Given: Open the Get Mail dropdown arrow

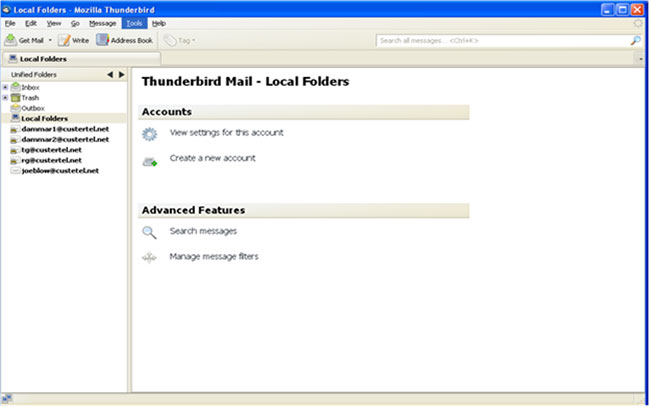Looking at the screenshot, I should [50, 40].
